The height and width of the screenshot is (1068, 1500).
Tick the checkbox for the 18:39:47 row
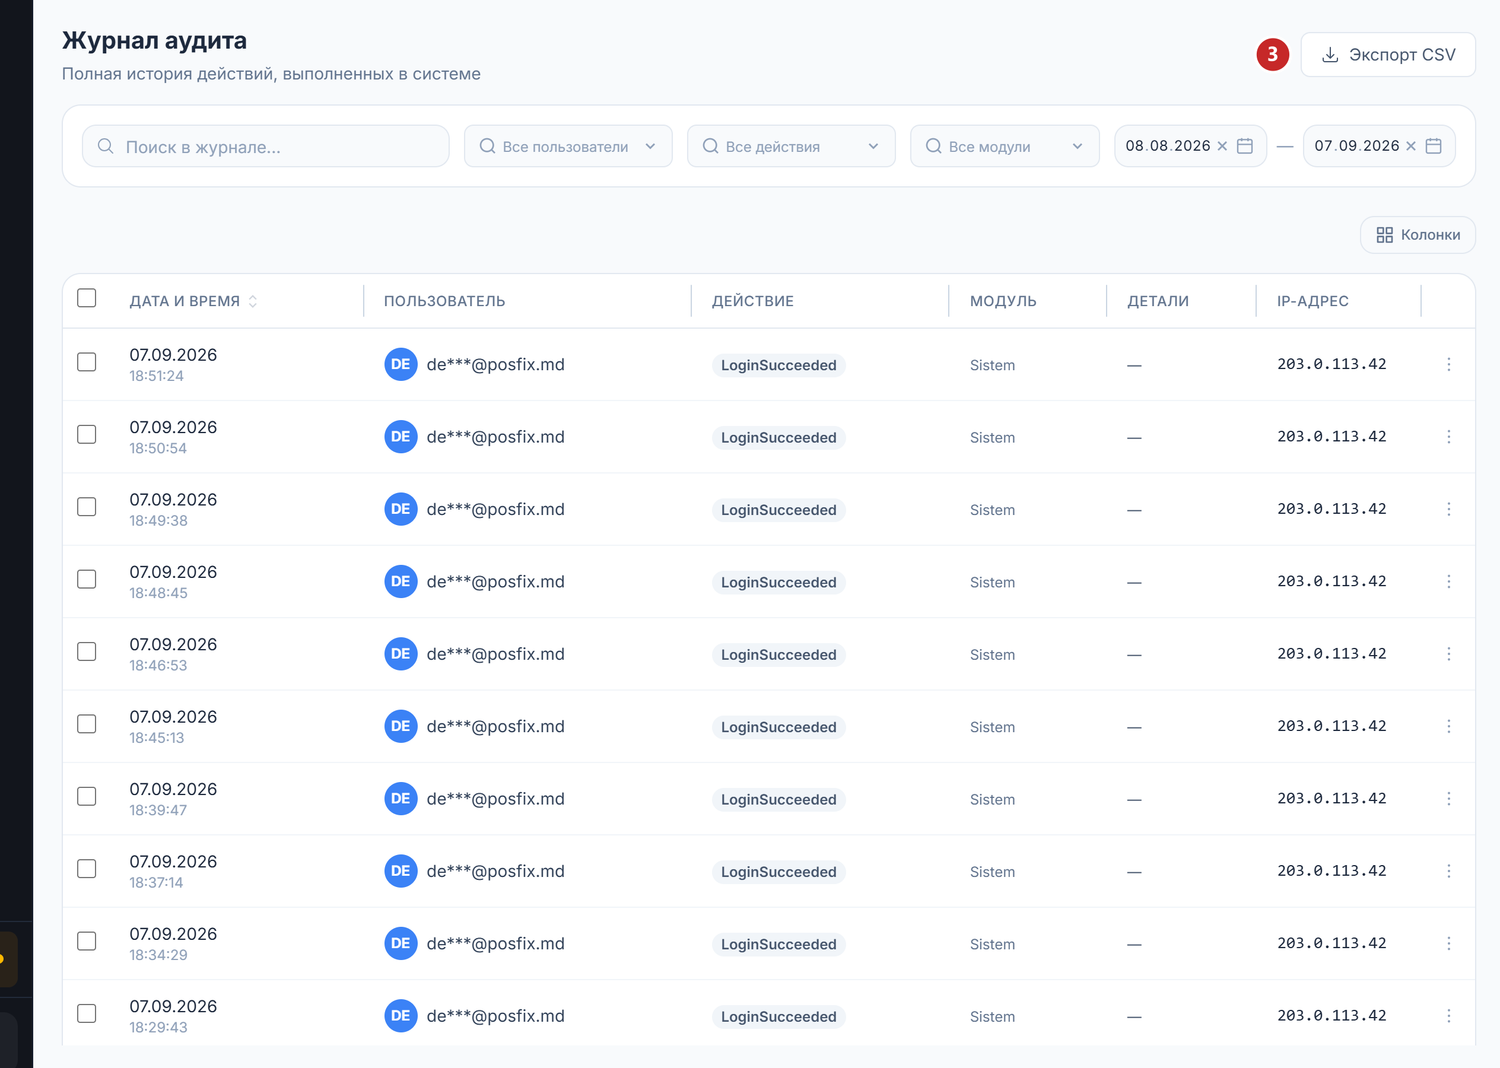pyautogui.click(x=87, y=796)
